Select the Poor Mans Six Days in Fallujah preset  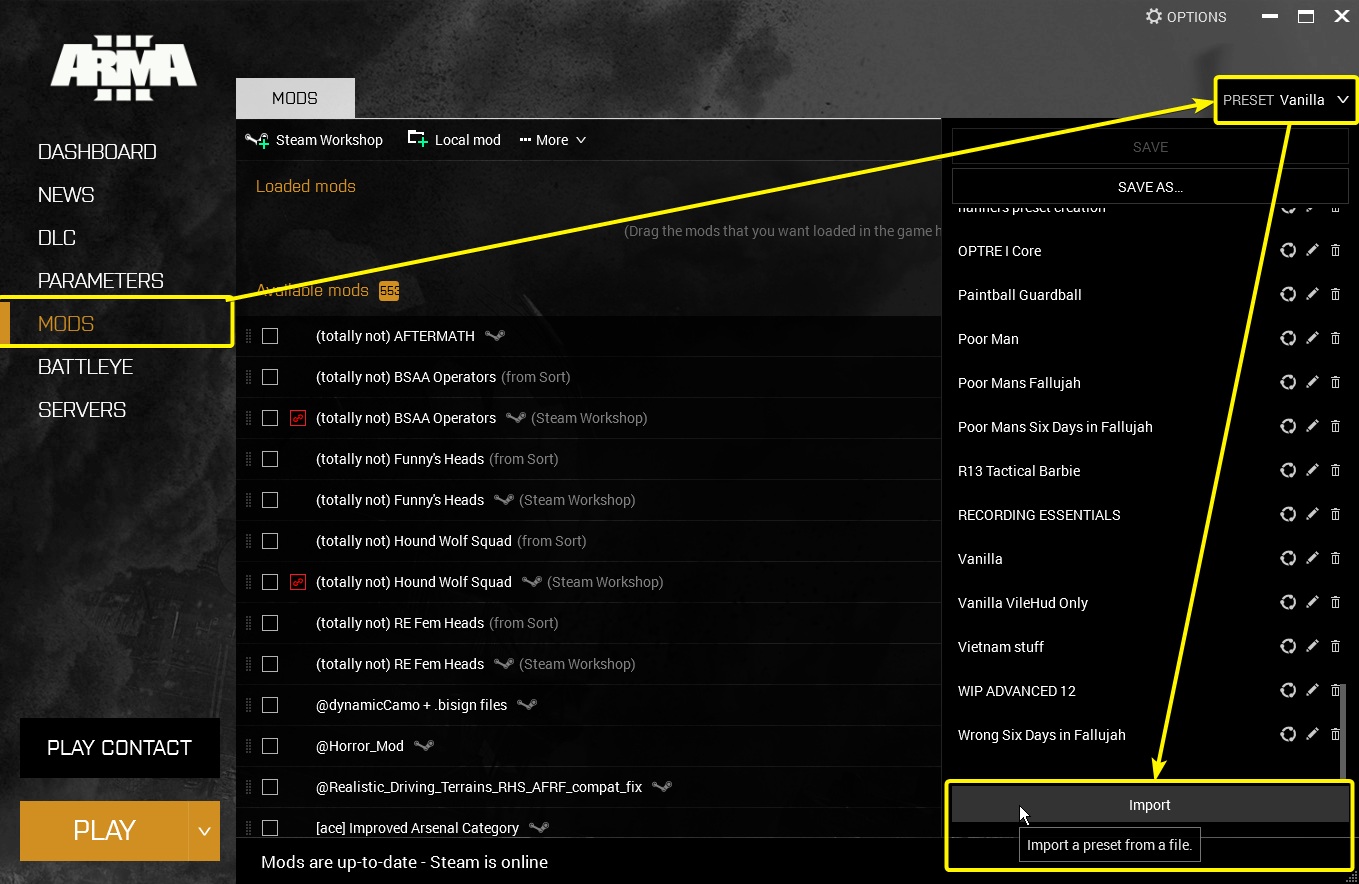tap(1055, 427)
